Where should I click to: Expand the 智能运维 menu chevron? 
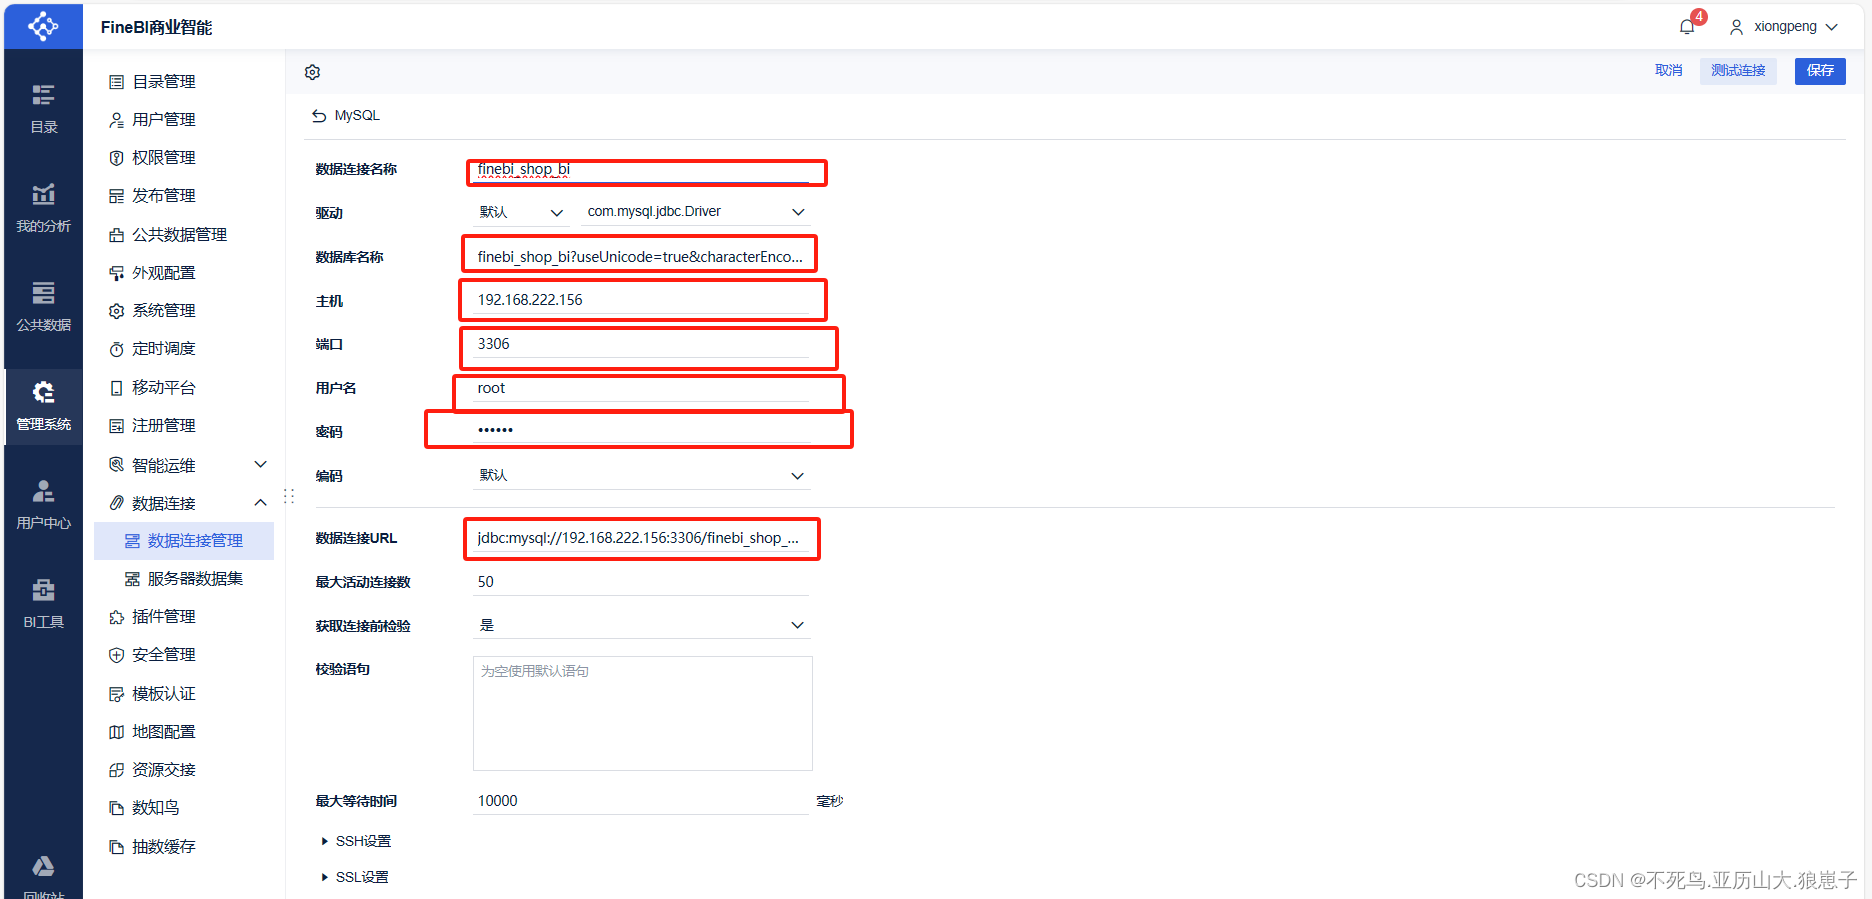click(x=260, y=464)
